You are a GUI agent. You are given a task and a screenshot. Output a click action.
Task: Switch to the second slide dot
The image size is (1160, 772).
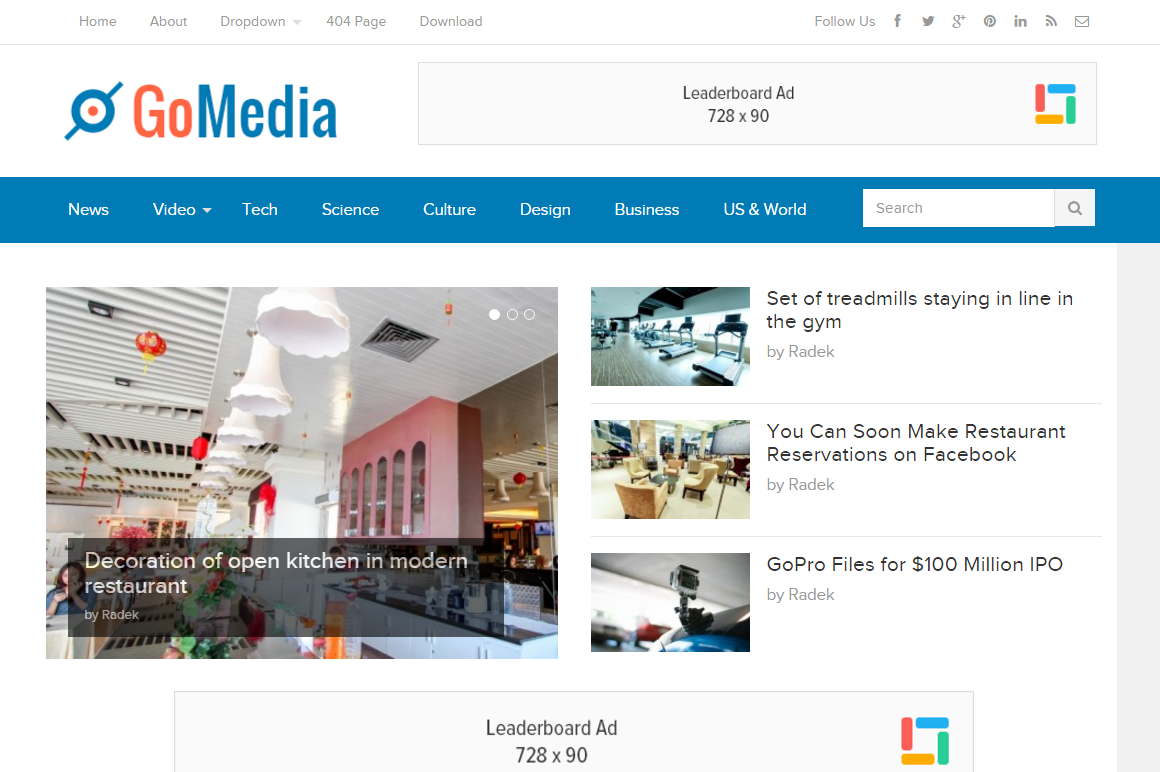(512, 314)
